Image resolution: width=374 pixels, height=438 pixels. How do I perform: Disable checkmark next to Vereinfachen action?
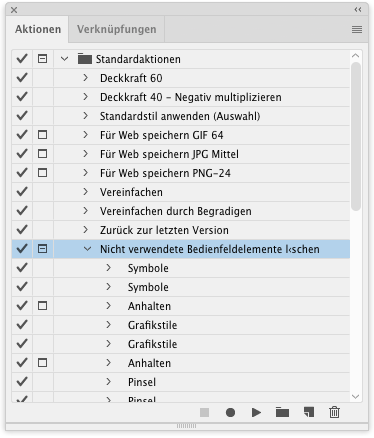coord(22,192)
